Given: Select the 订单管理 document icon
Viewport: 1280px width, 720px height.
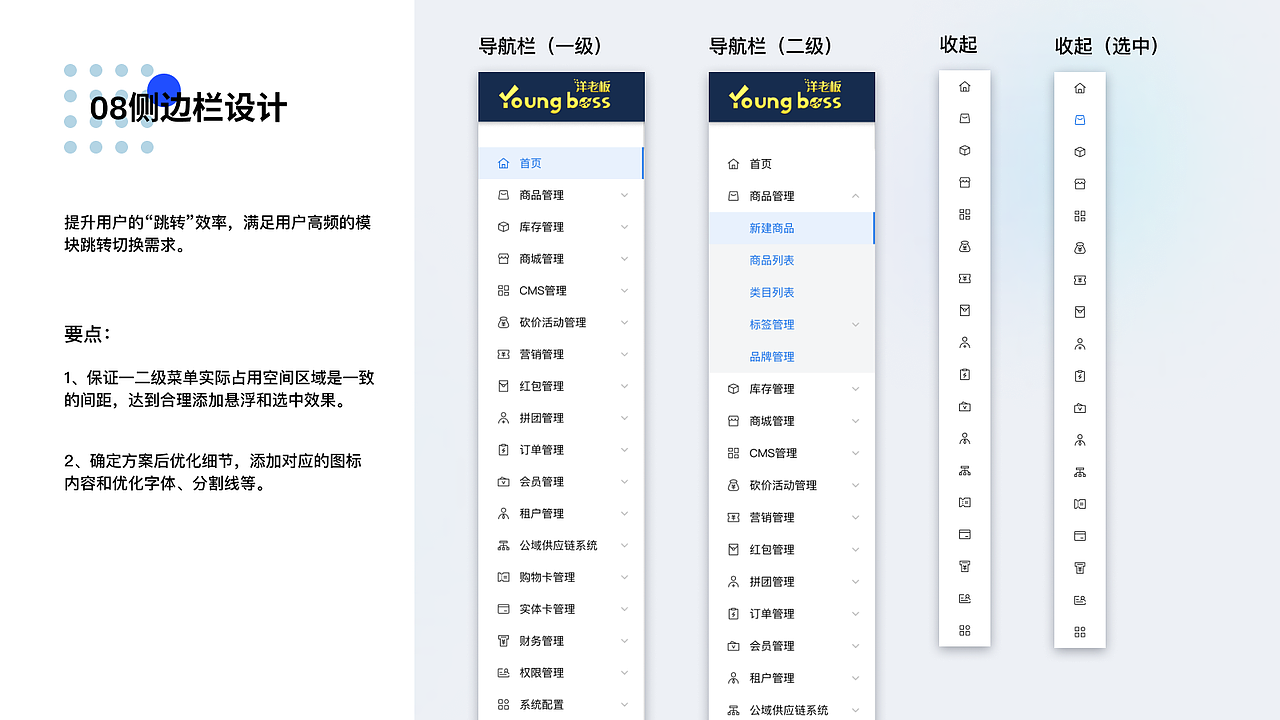Looking at the screenshot, I should [964, 375].
